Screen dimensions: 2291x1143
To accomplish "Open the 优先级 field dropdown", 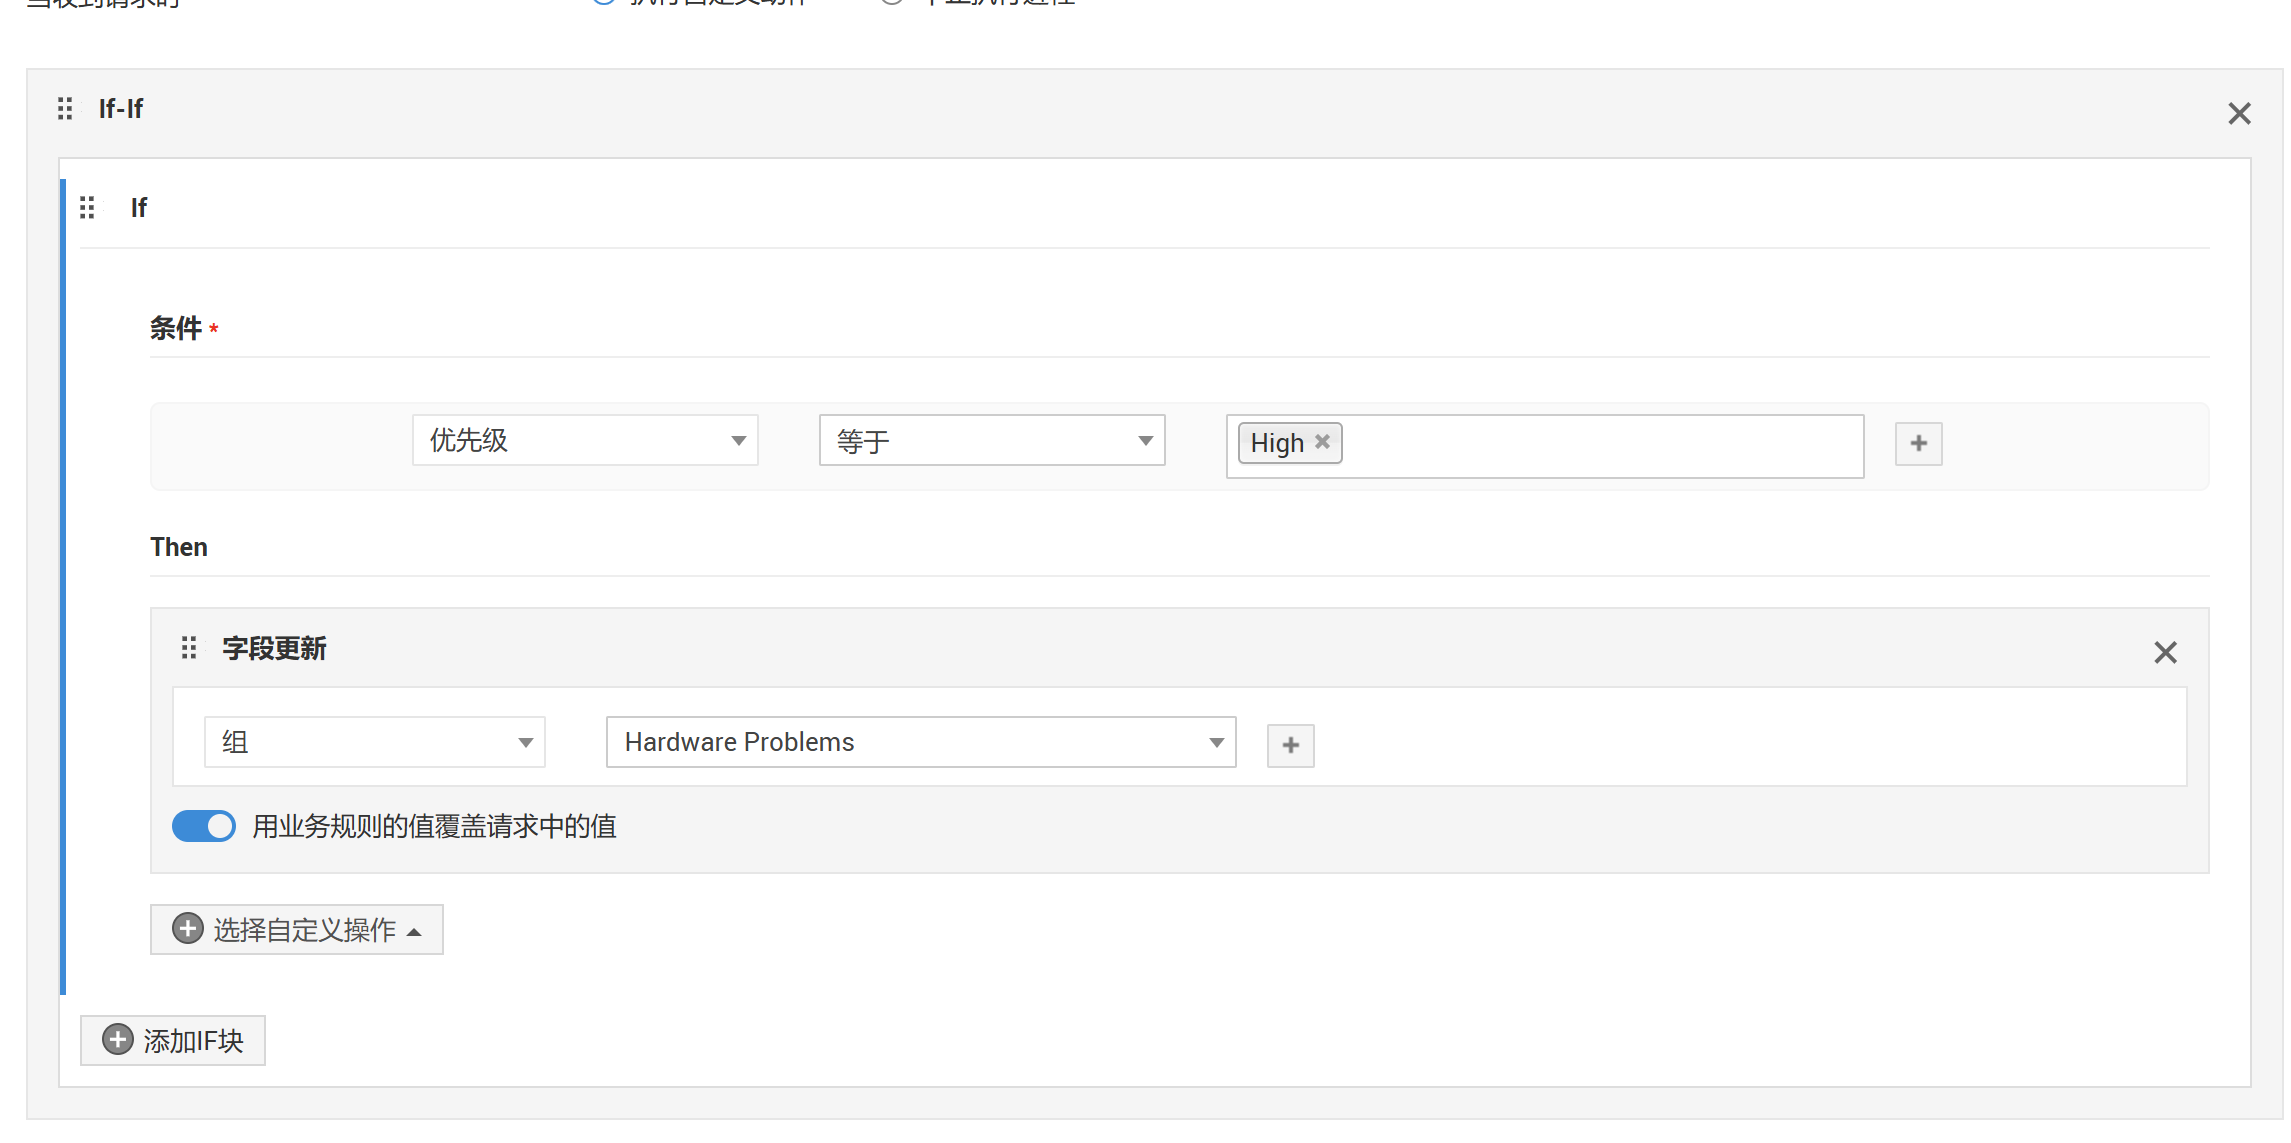I will tap(585, 440).
